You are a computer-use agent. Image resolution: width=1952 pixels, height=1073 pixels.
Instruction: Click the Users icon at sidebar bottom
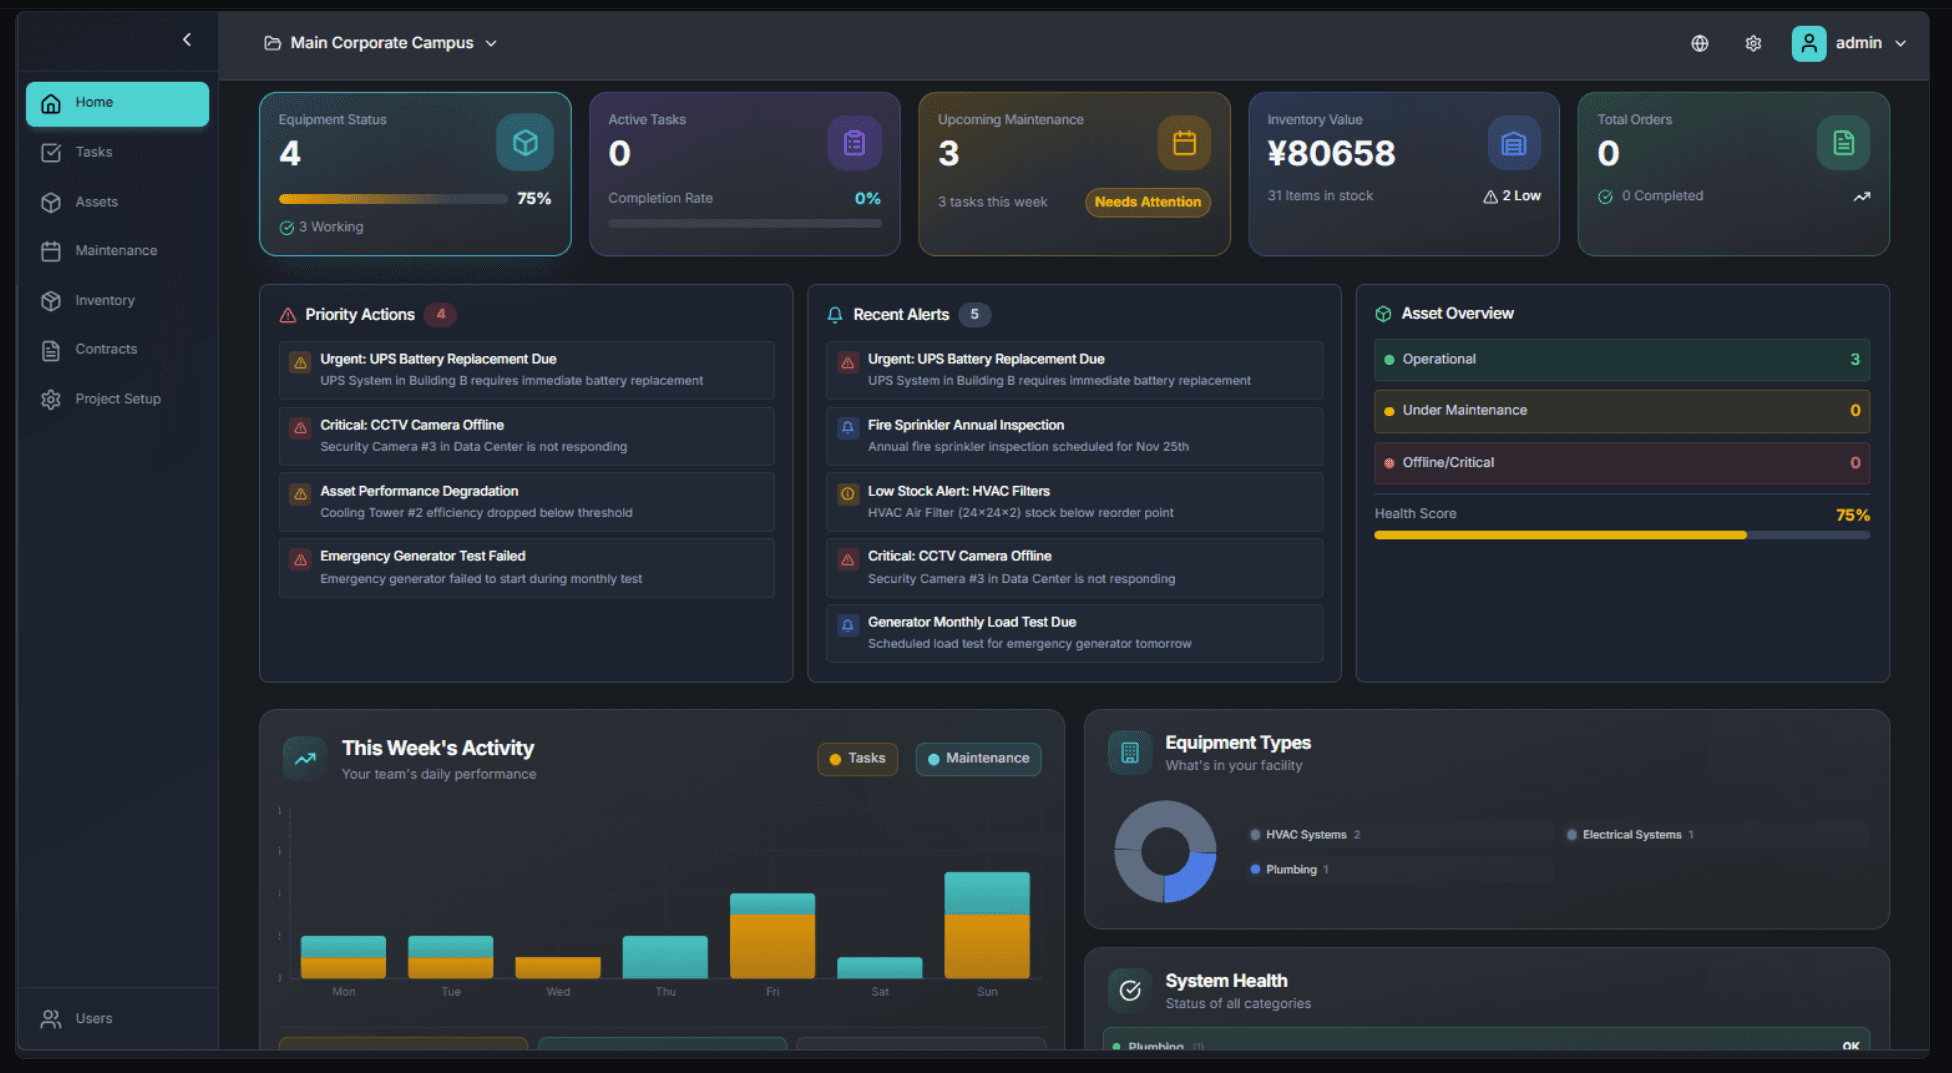point(51,1018)
